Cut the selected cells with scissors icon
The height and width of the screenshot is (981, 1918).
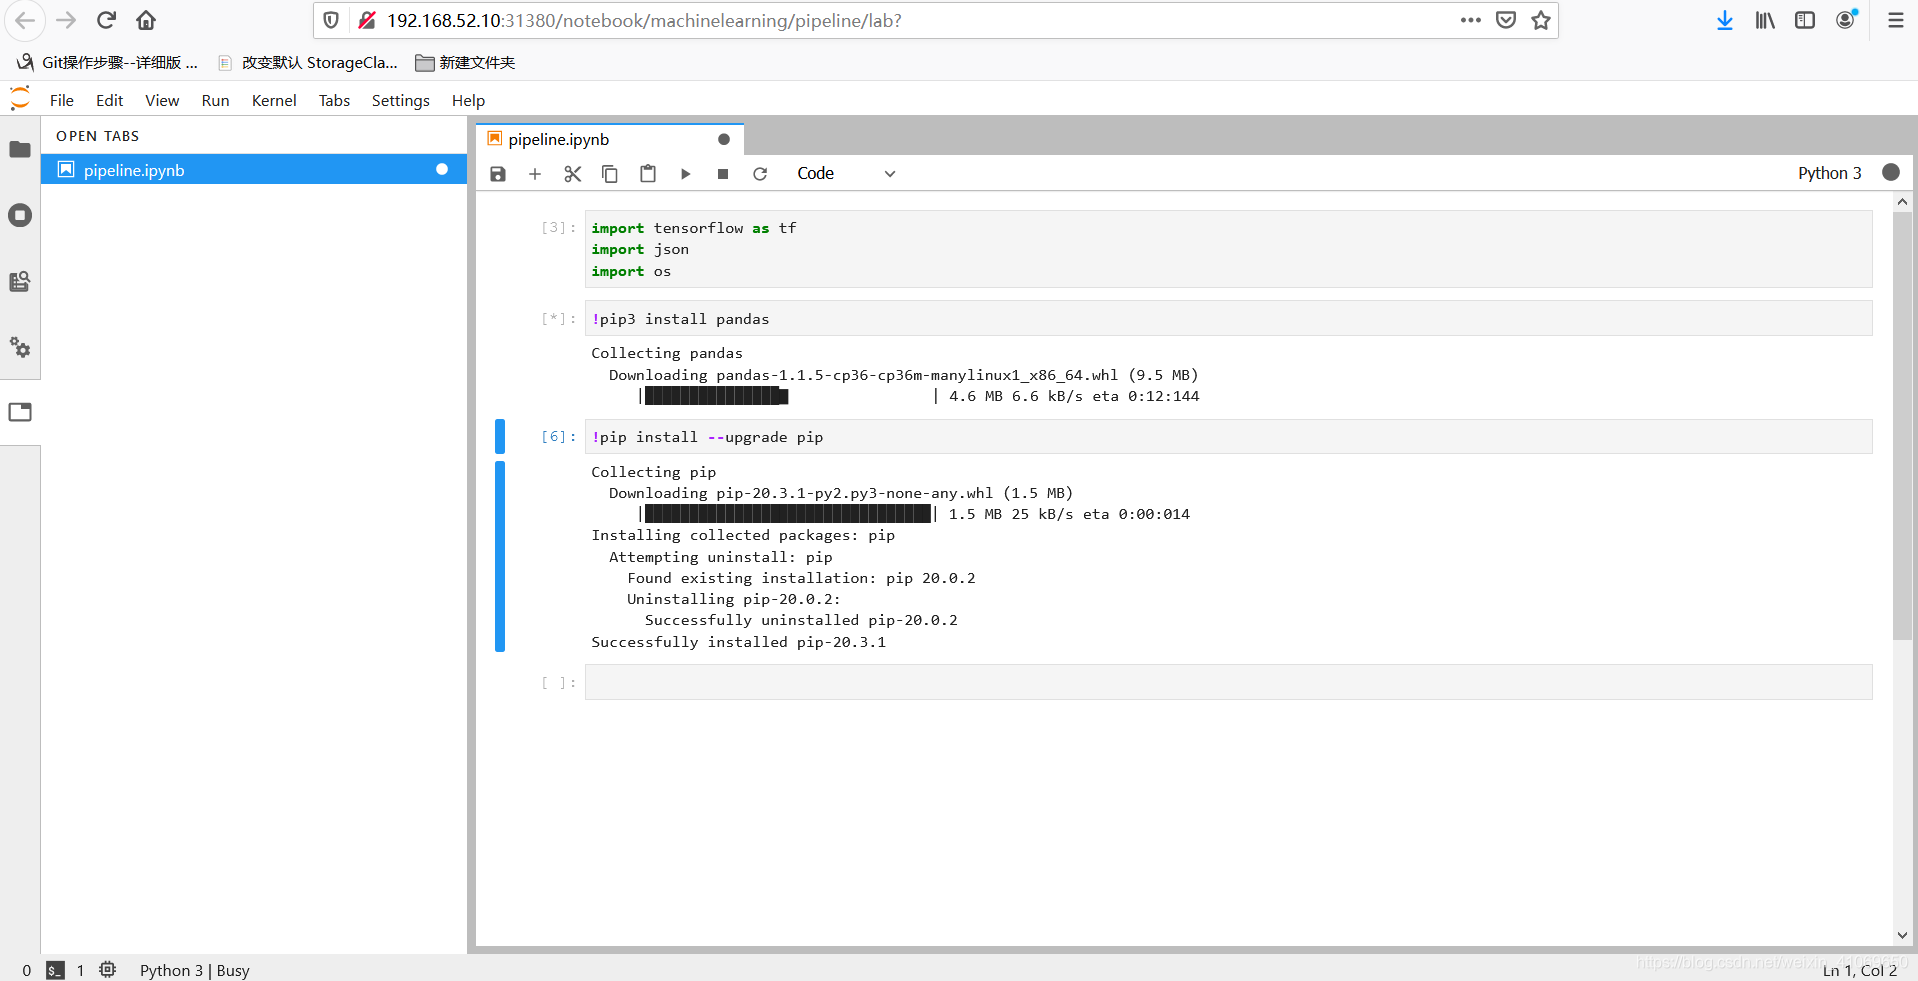point(572,173)
